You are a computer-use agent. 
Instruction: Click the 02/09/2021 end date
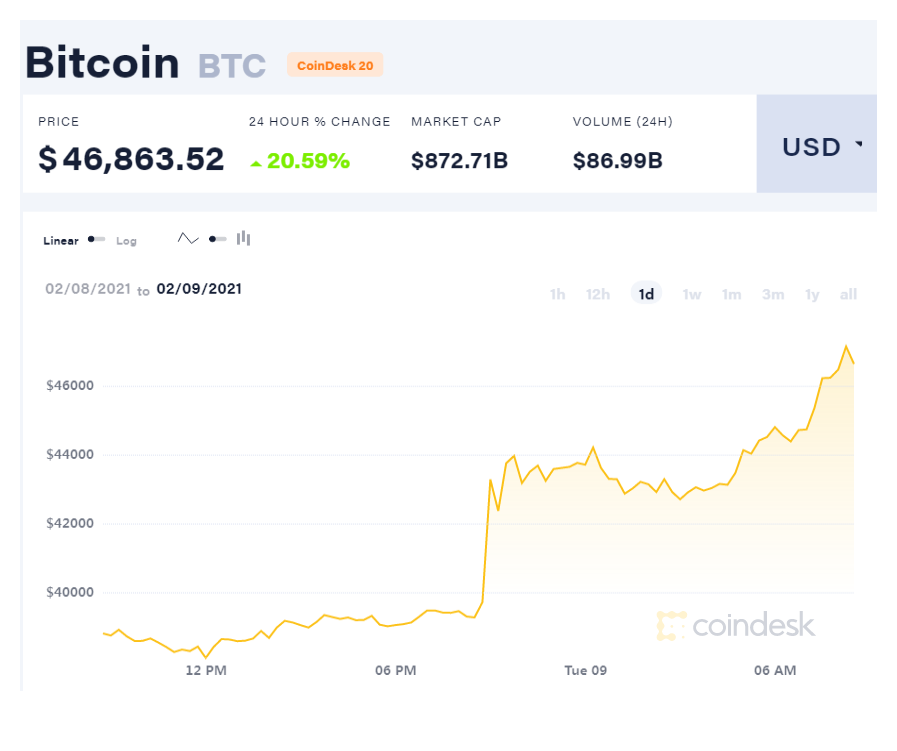(199, 289)
